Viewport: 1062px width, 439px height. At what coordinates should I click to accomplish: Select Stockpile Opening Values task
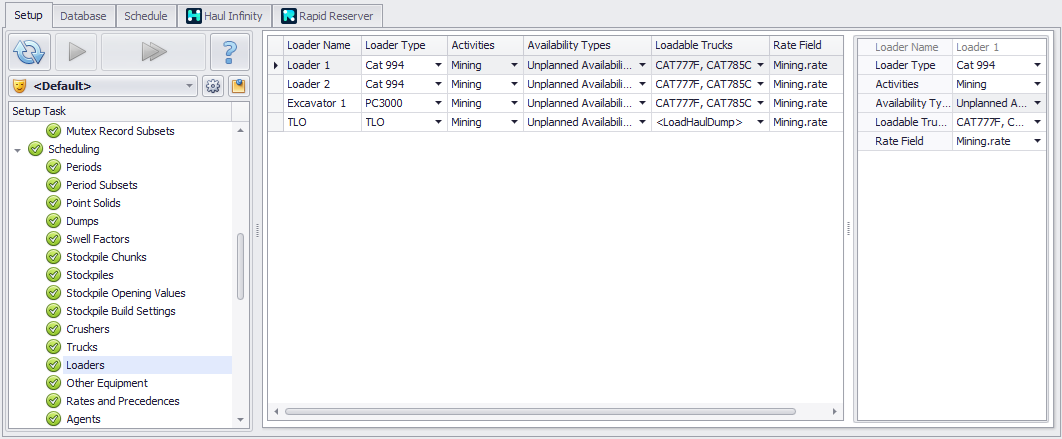[x=126, y=293]
